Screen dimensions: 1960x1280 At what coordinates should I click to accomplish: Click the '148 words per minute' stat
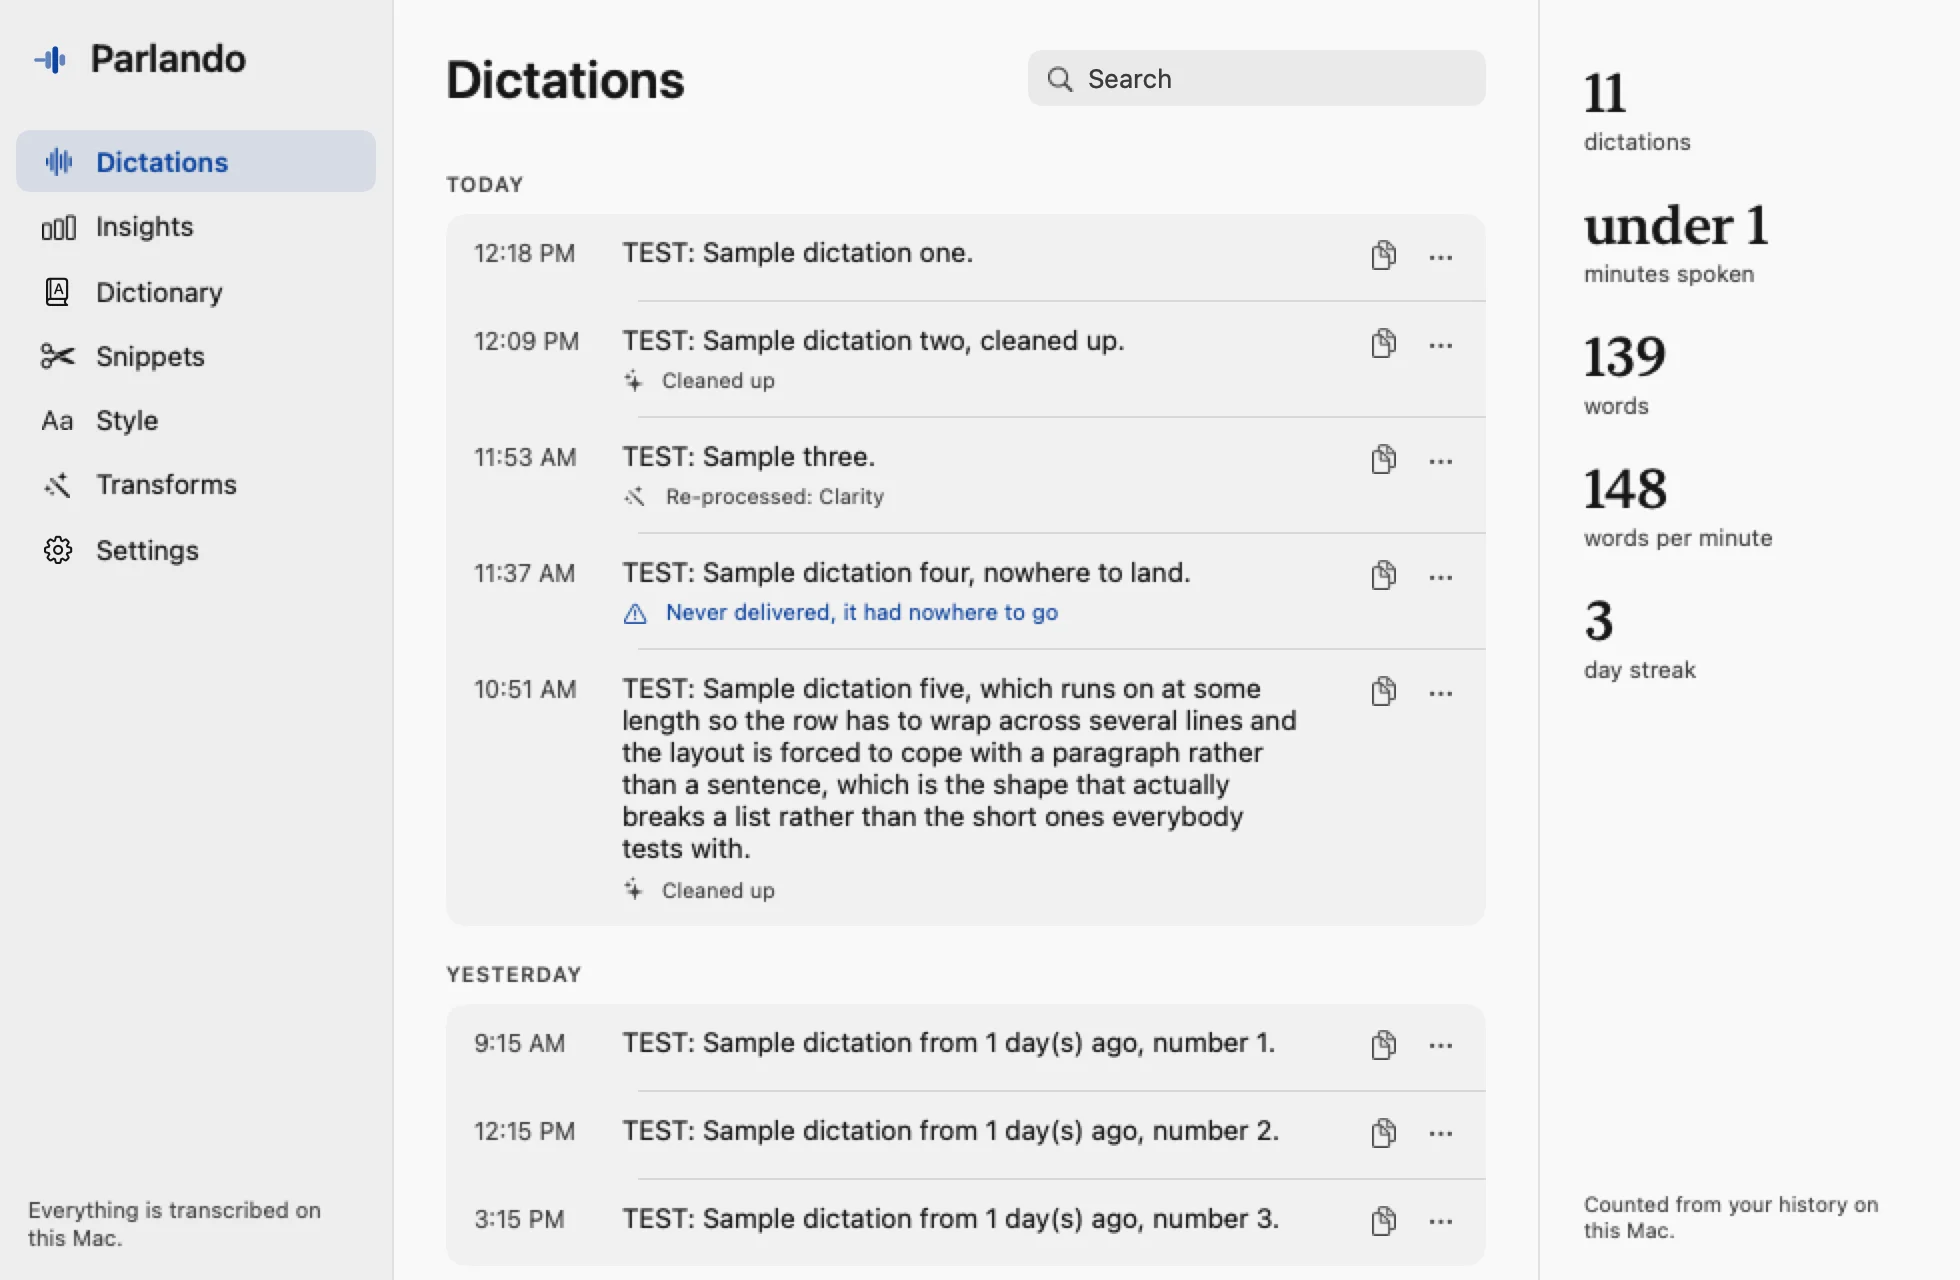click(1678, 507)
